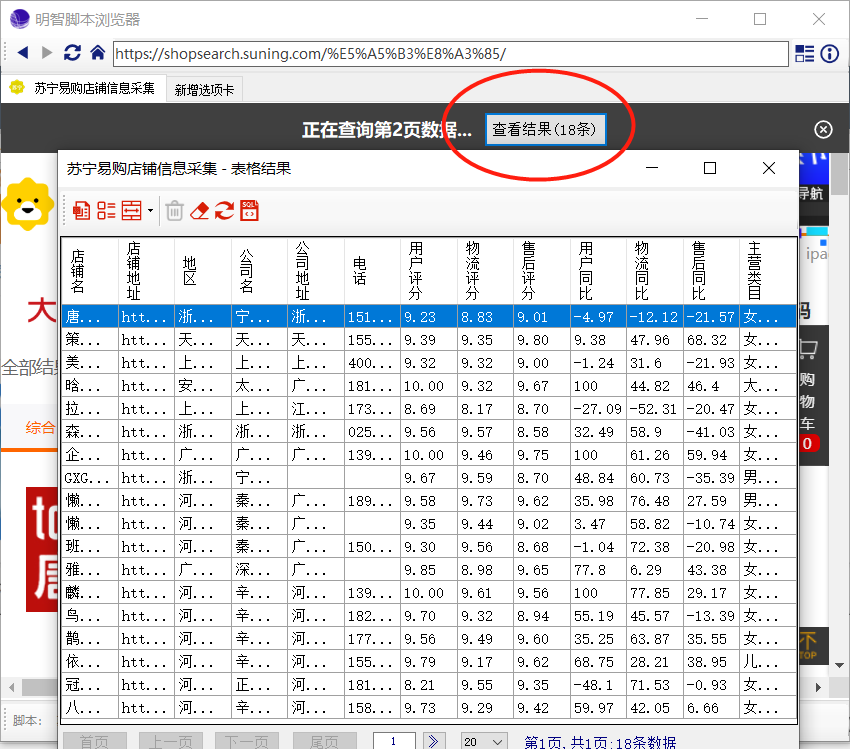The image size is (850, 749).
Task: Close the 表格结果 results window
Action: tap(769, 168)
